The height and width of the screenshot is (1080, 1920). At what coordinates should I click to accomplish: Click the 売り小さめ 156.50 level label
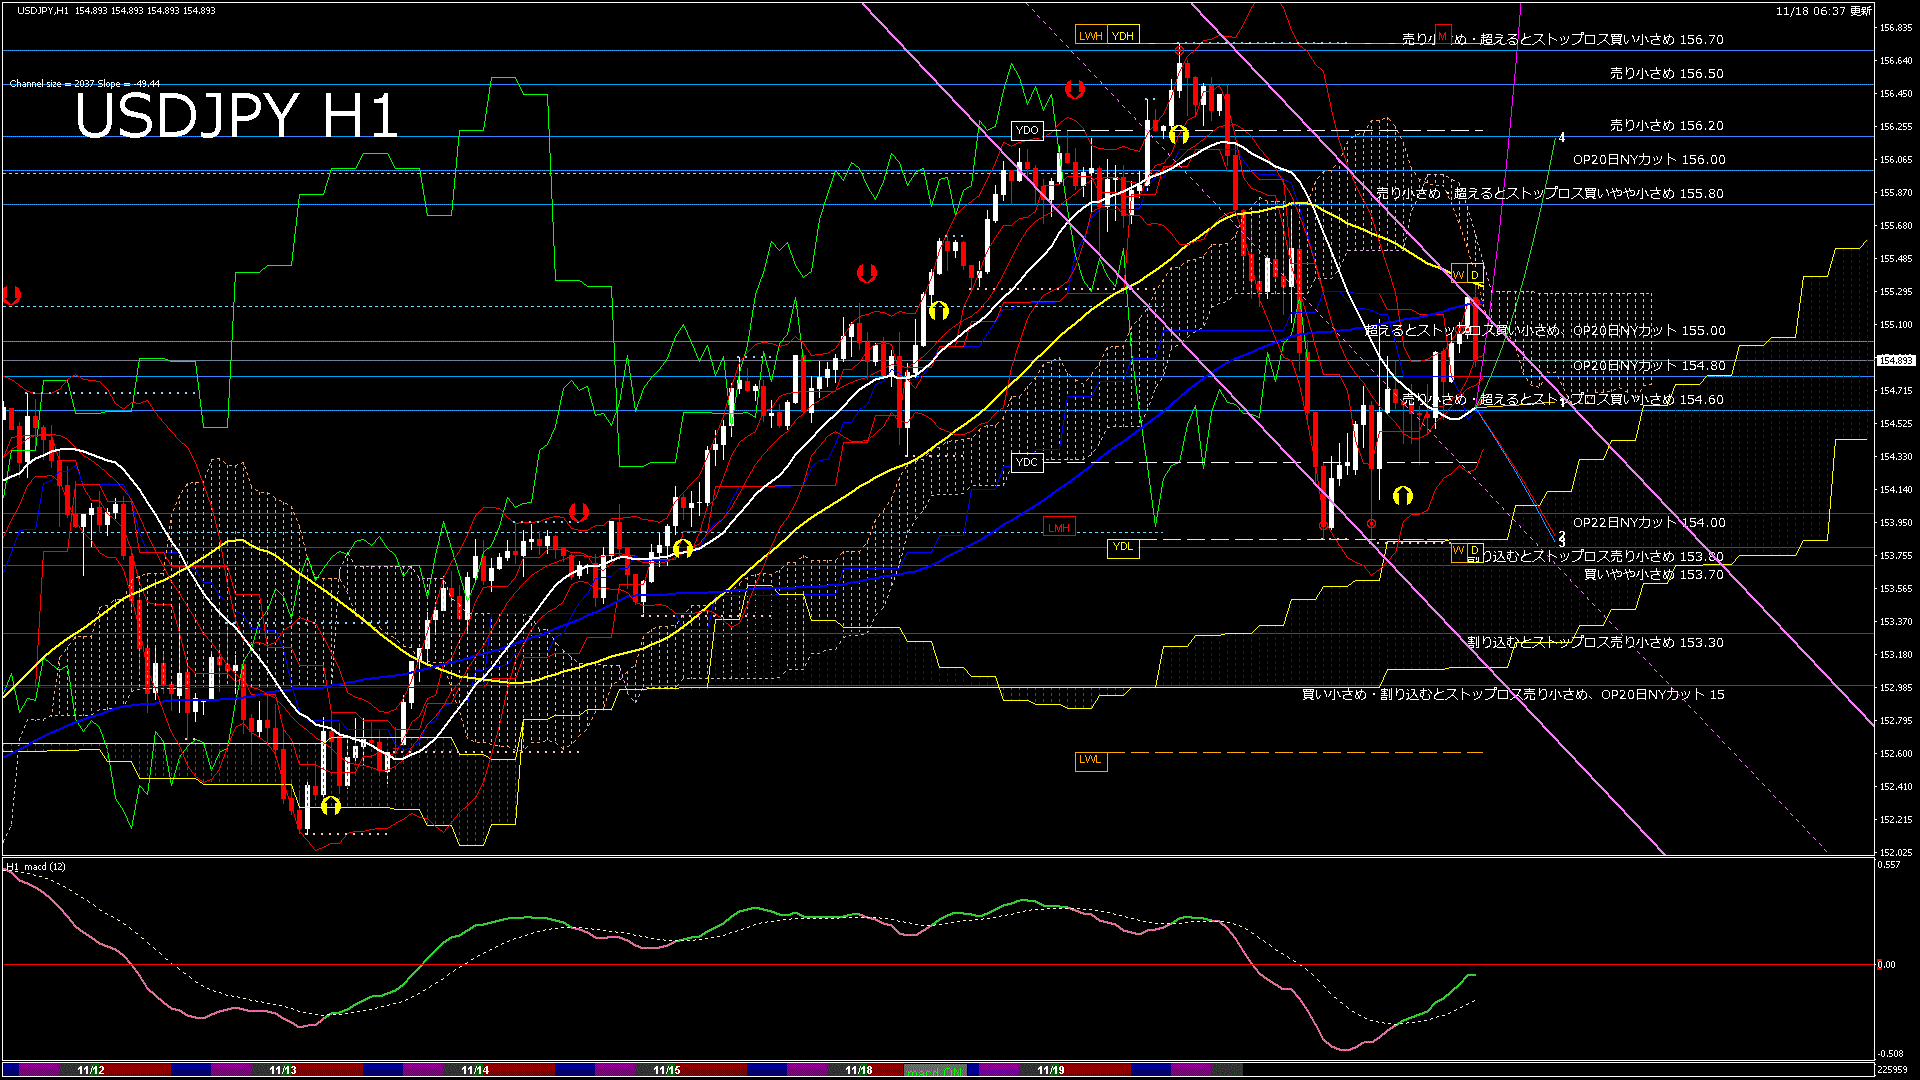pos(1666,74)
